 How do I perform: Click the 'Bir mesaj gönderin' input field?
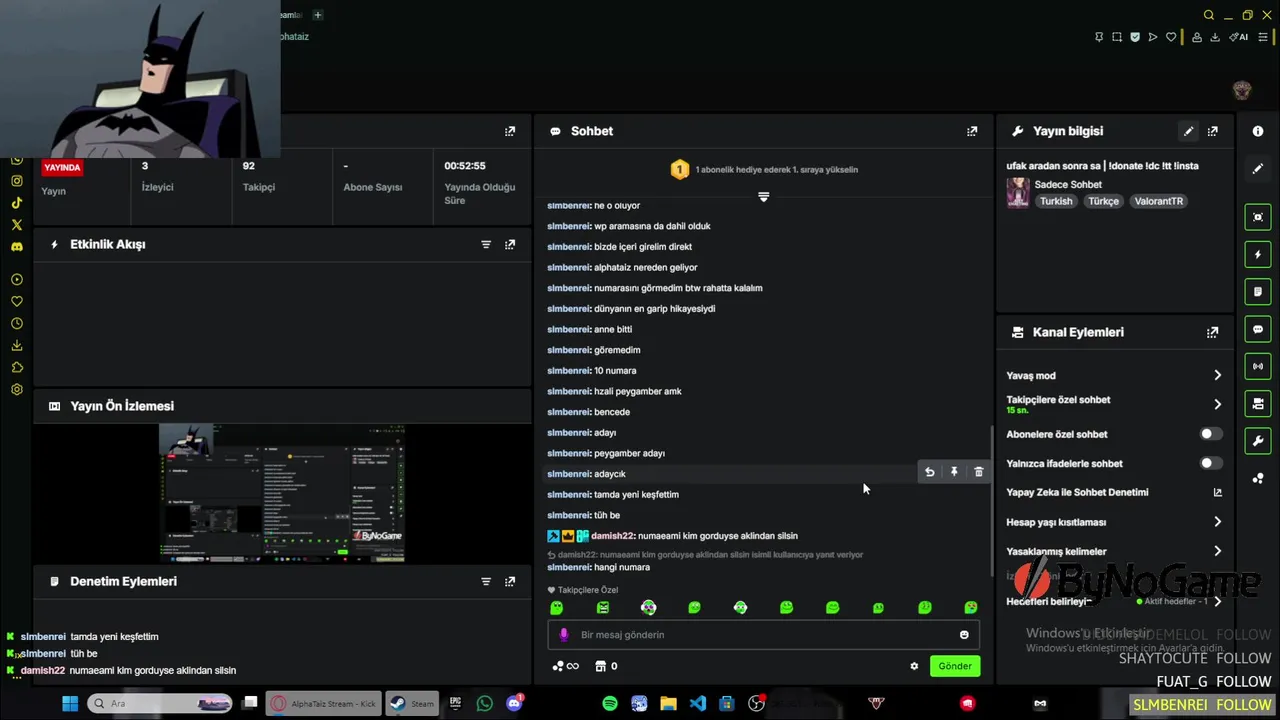click(764, 635)
